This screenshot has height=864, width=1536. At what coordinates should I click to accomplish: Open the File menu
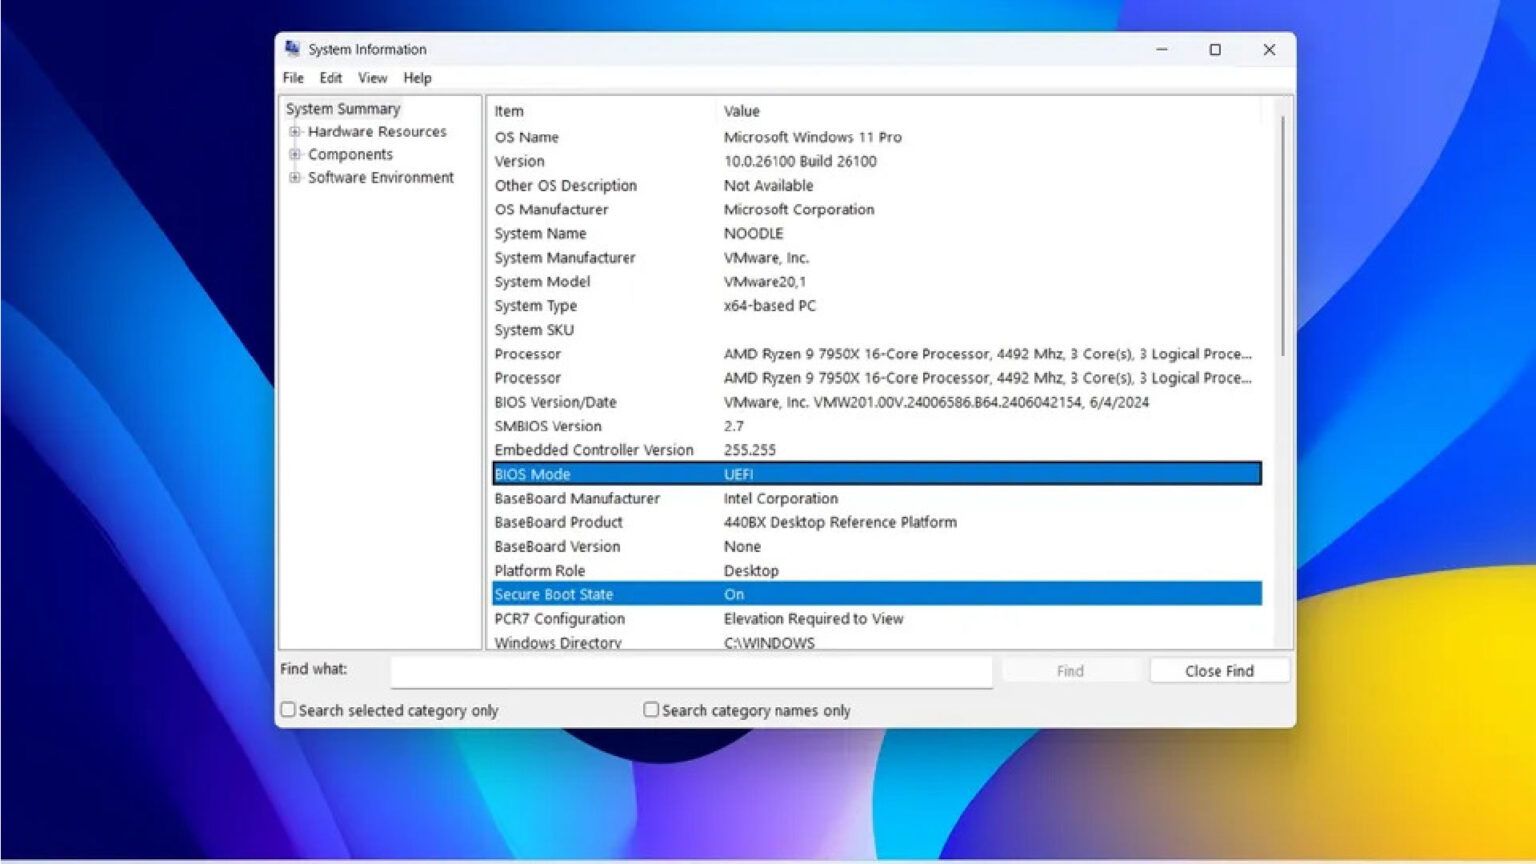[292, 77]
